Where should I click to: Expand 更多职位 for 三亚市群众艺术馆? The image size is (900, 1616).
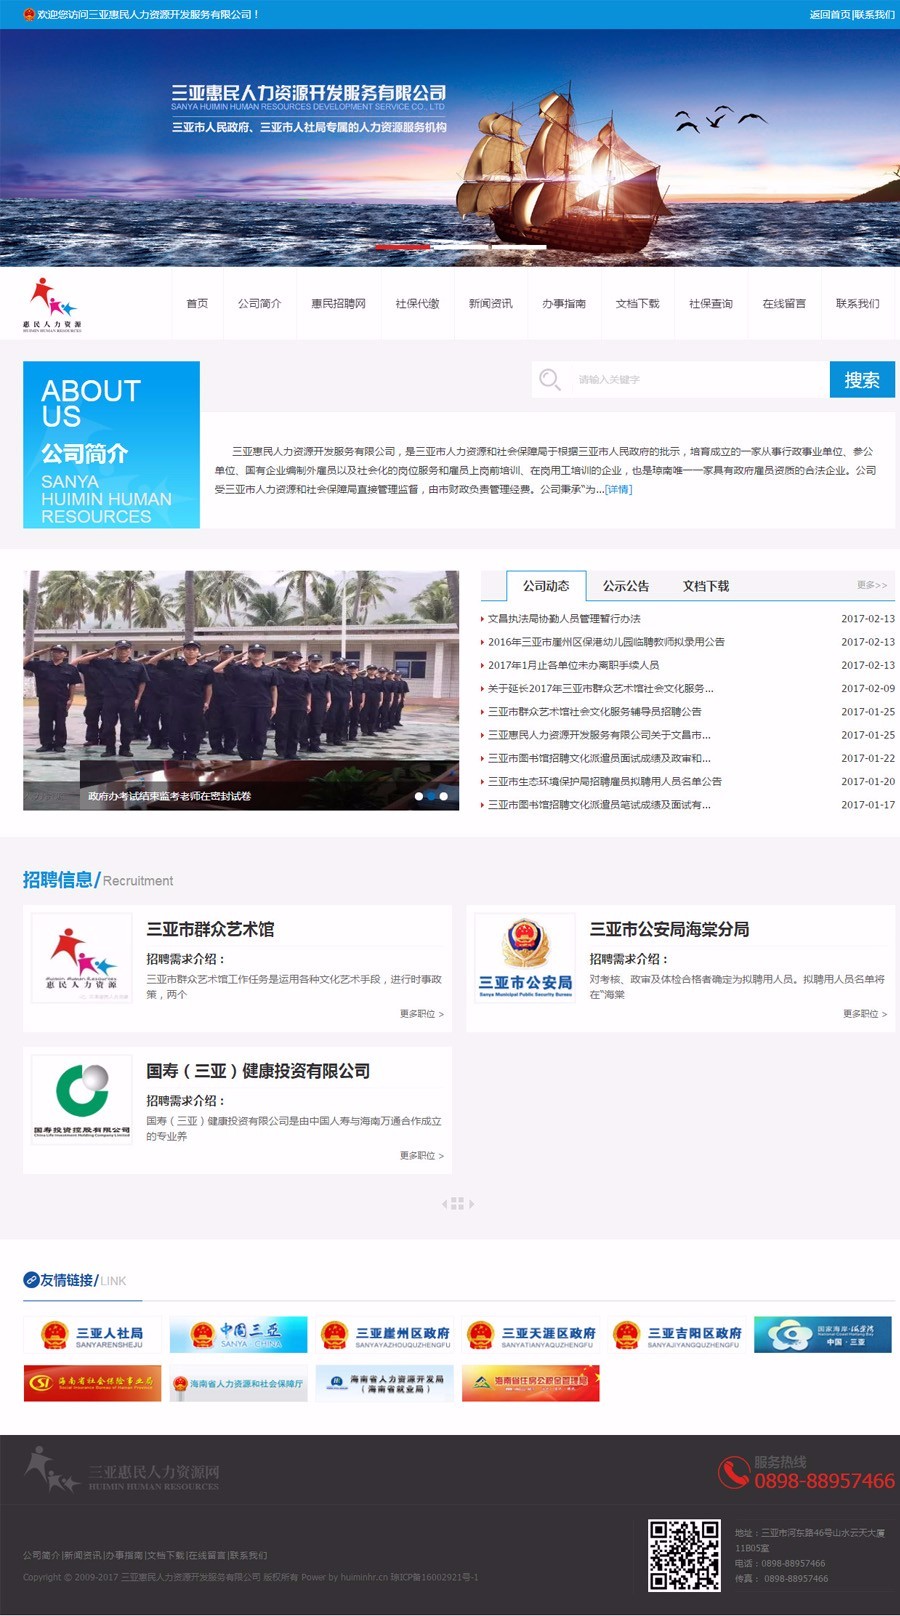(421, 1014)
